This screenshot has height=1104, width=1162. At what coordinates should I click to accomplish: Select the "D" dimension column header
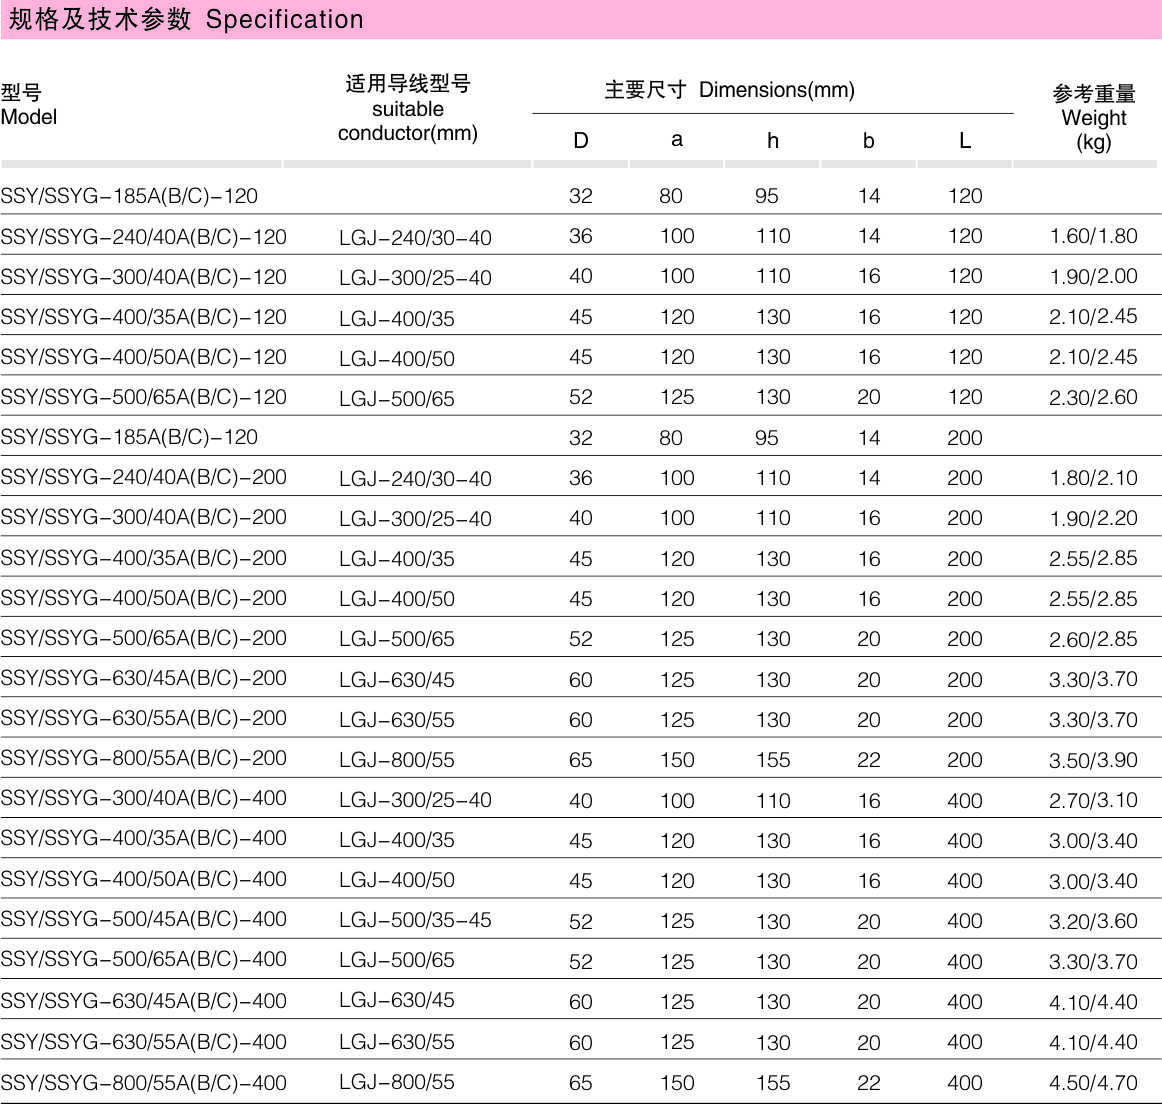pos(580,140)
